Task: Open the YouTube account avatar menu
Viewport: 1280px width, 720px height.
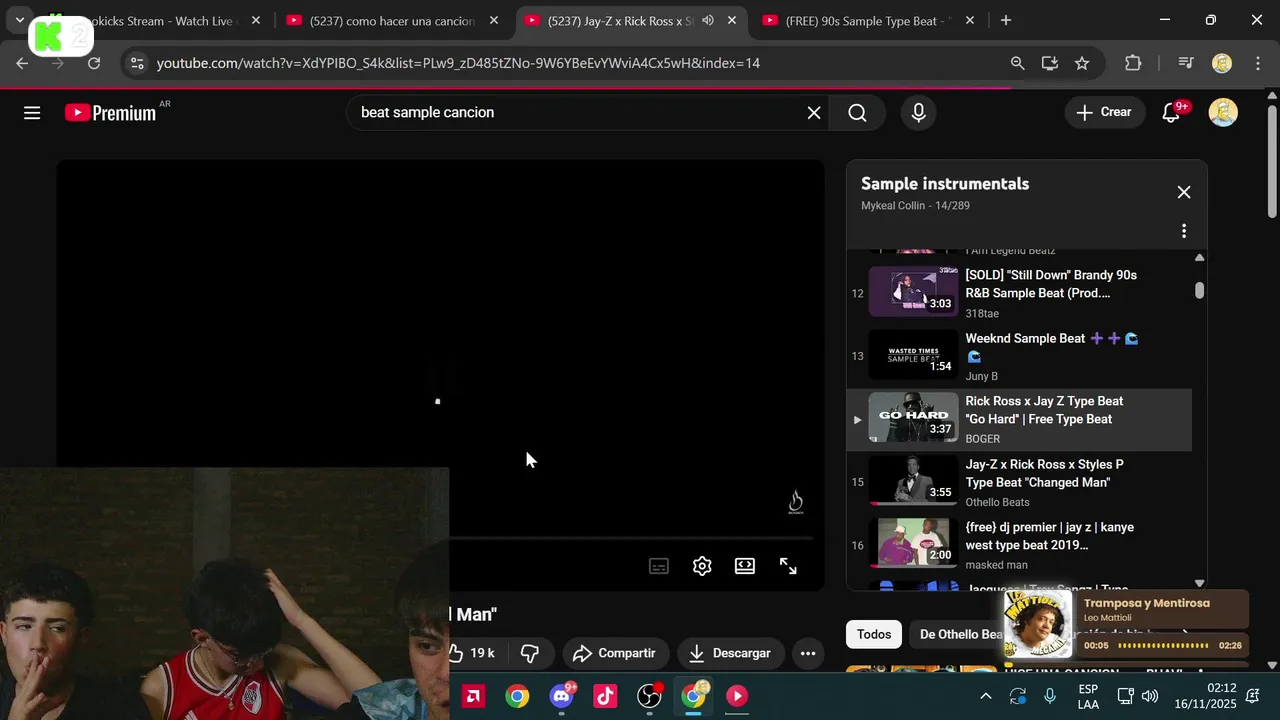Action: point(1223,112)
